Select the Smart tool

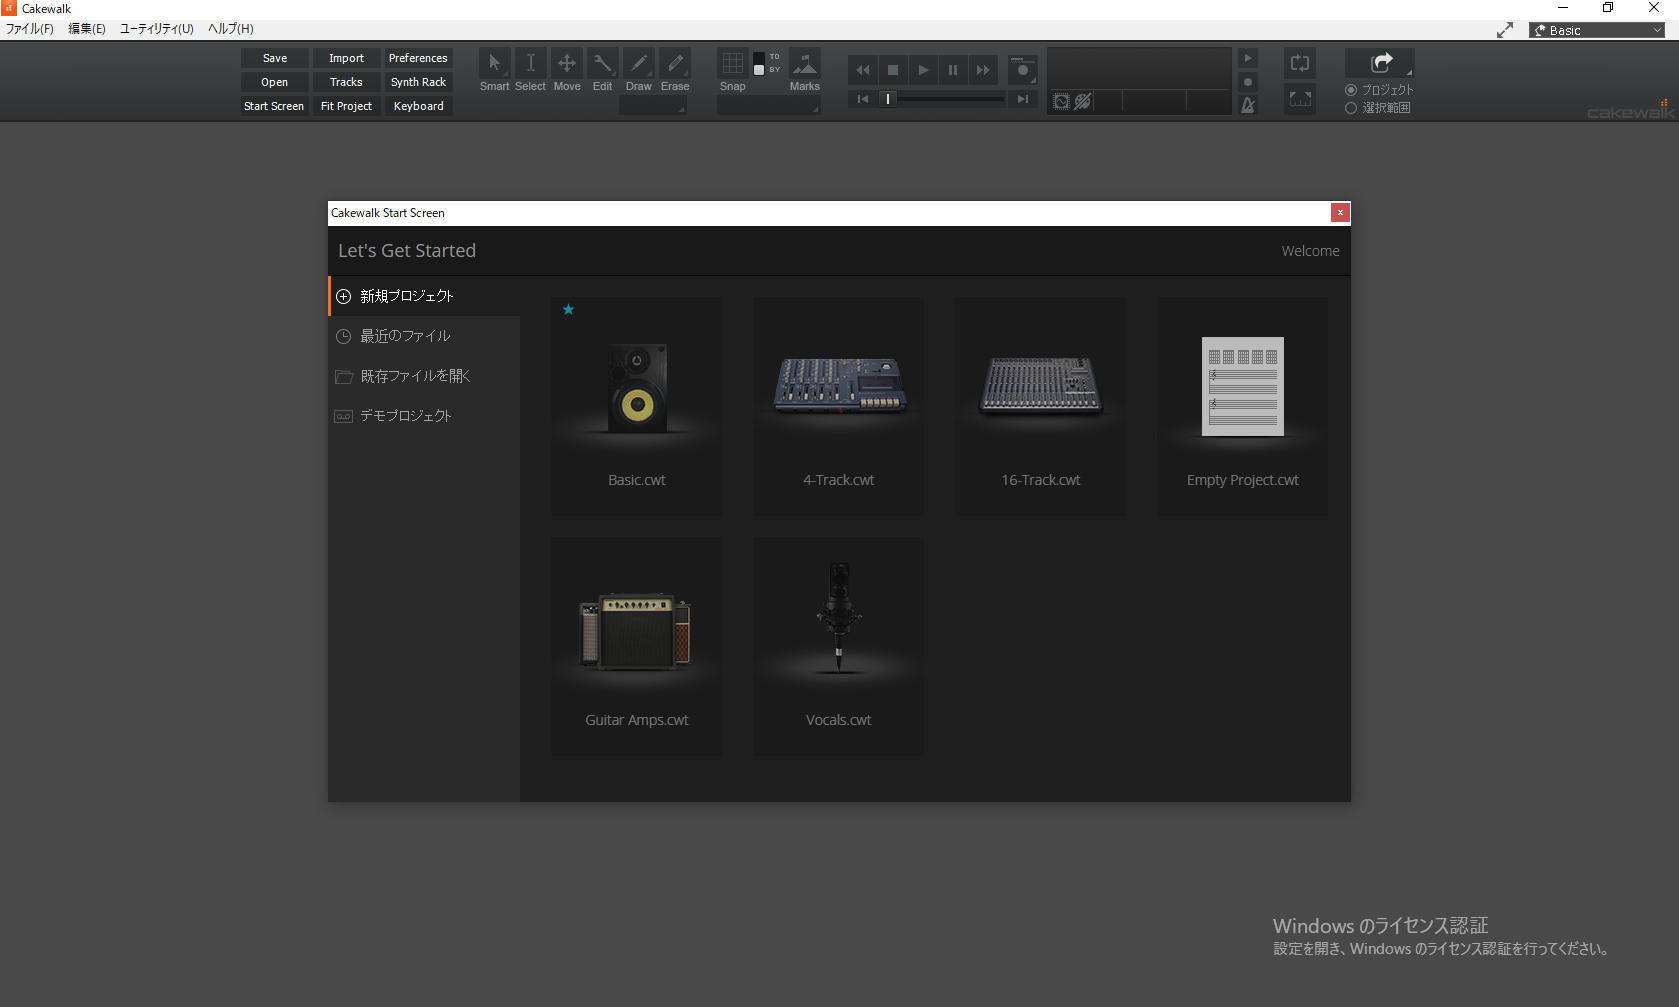click(494, 63)
